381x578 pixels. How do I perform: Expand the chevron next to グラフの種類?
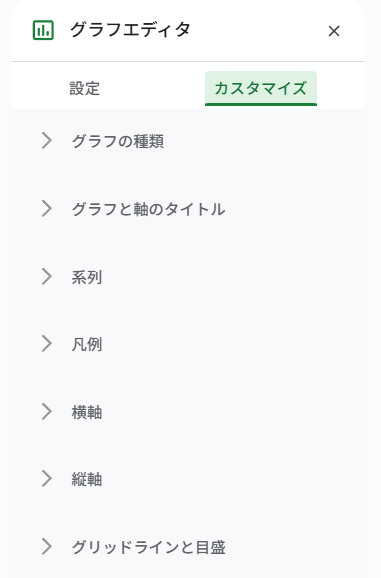(x=46, y=140)
